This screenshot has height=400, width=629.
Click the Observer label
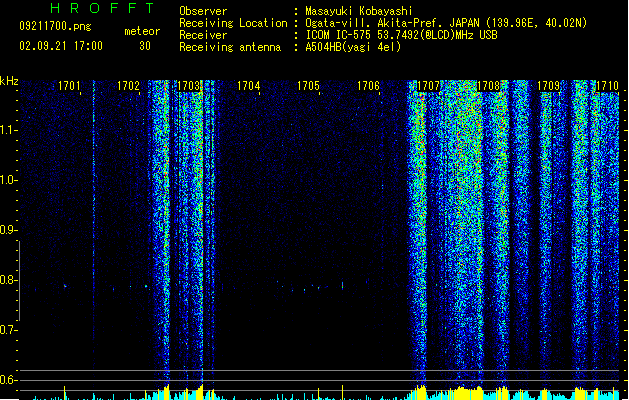pyautogui.click(x=203, y=11)
